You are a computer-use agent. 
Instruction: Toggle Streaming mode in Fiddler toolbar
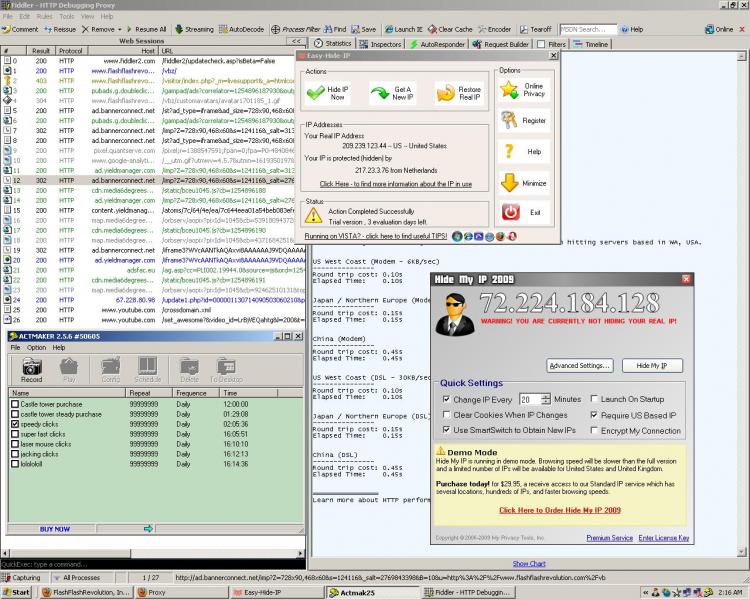[x=194, y=29]
